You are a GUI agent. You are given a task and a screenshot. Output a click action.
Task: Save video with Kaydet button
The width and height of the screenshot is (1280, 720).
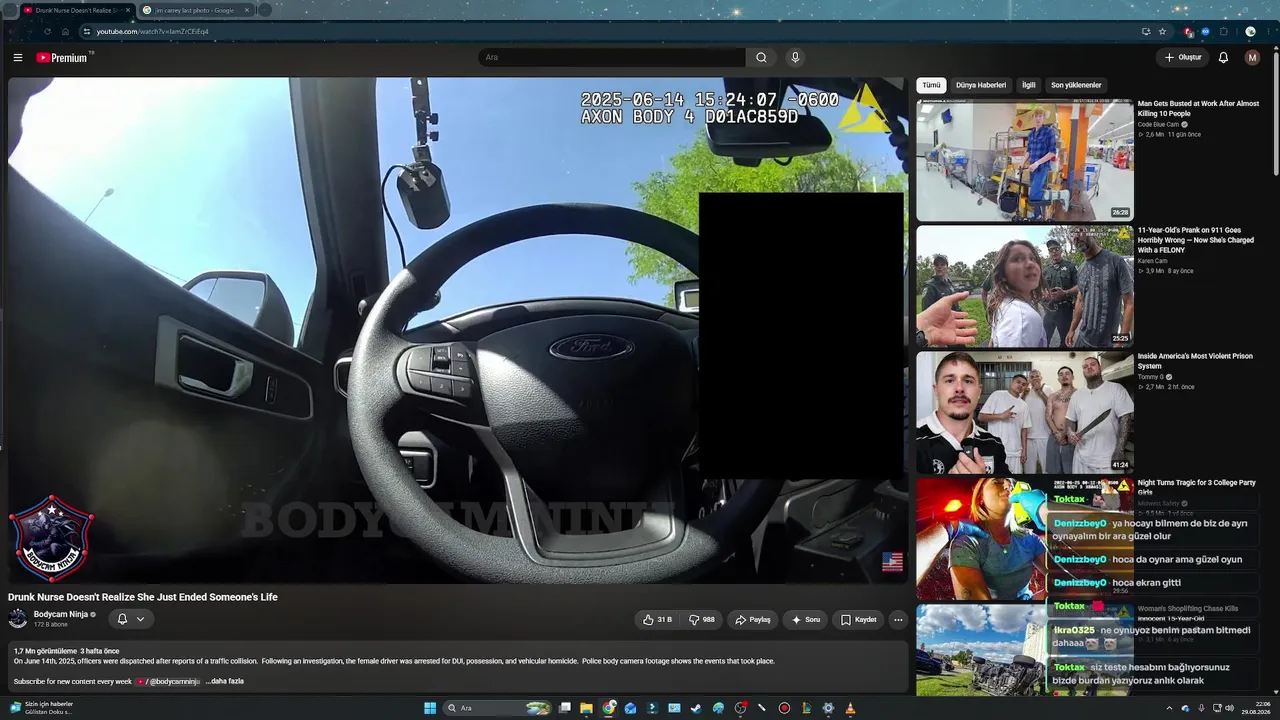click(858, 619)
